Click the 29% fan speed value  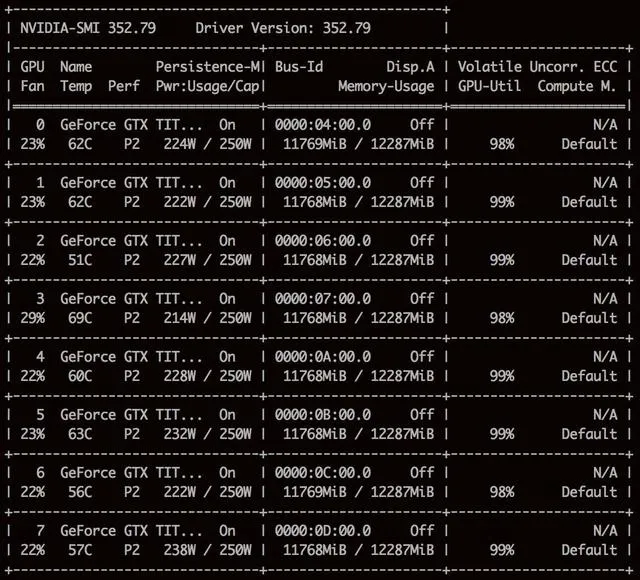coord(32,318)
